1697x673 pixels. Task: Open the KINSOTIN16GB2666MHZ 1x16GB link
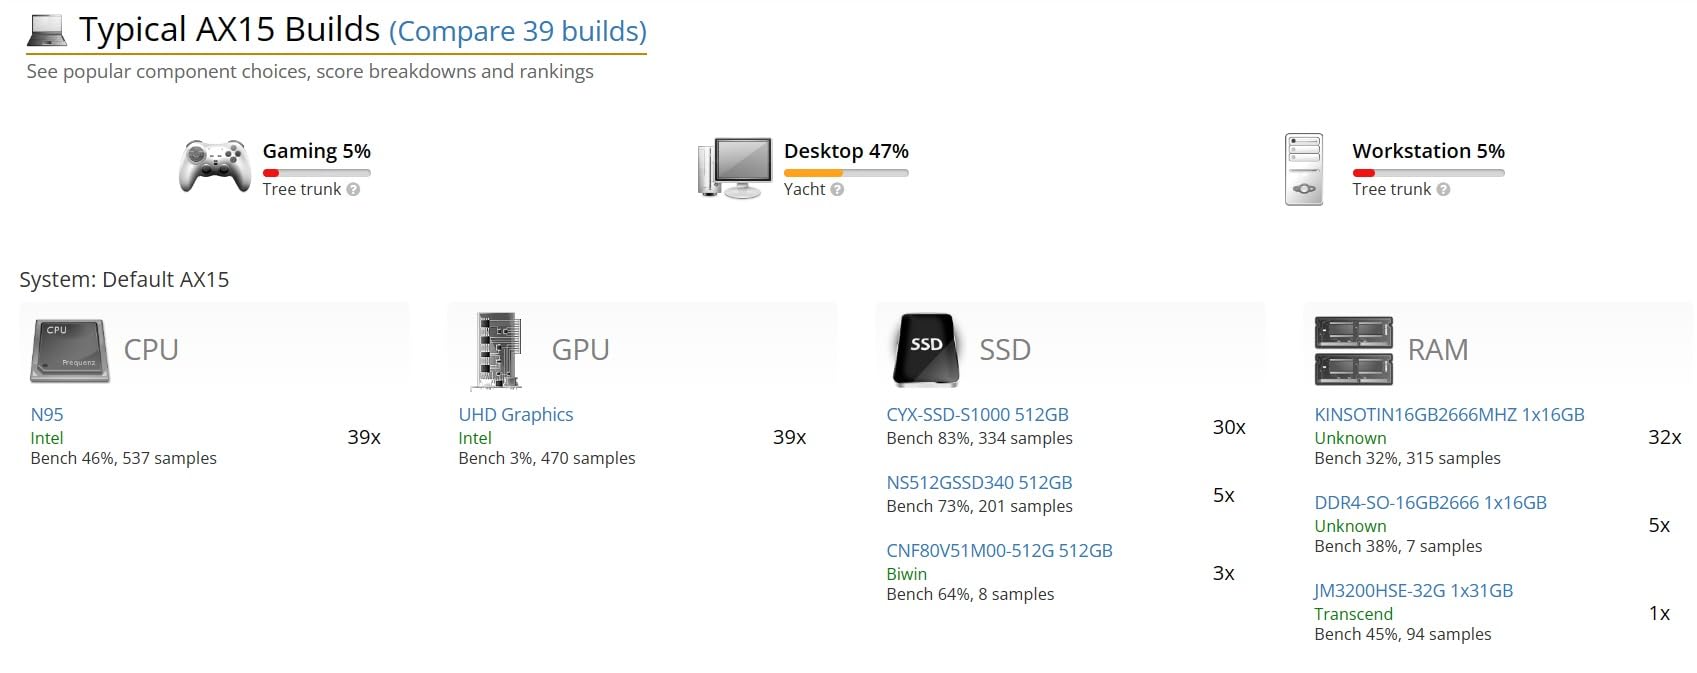point(1449,415)
